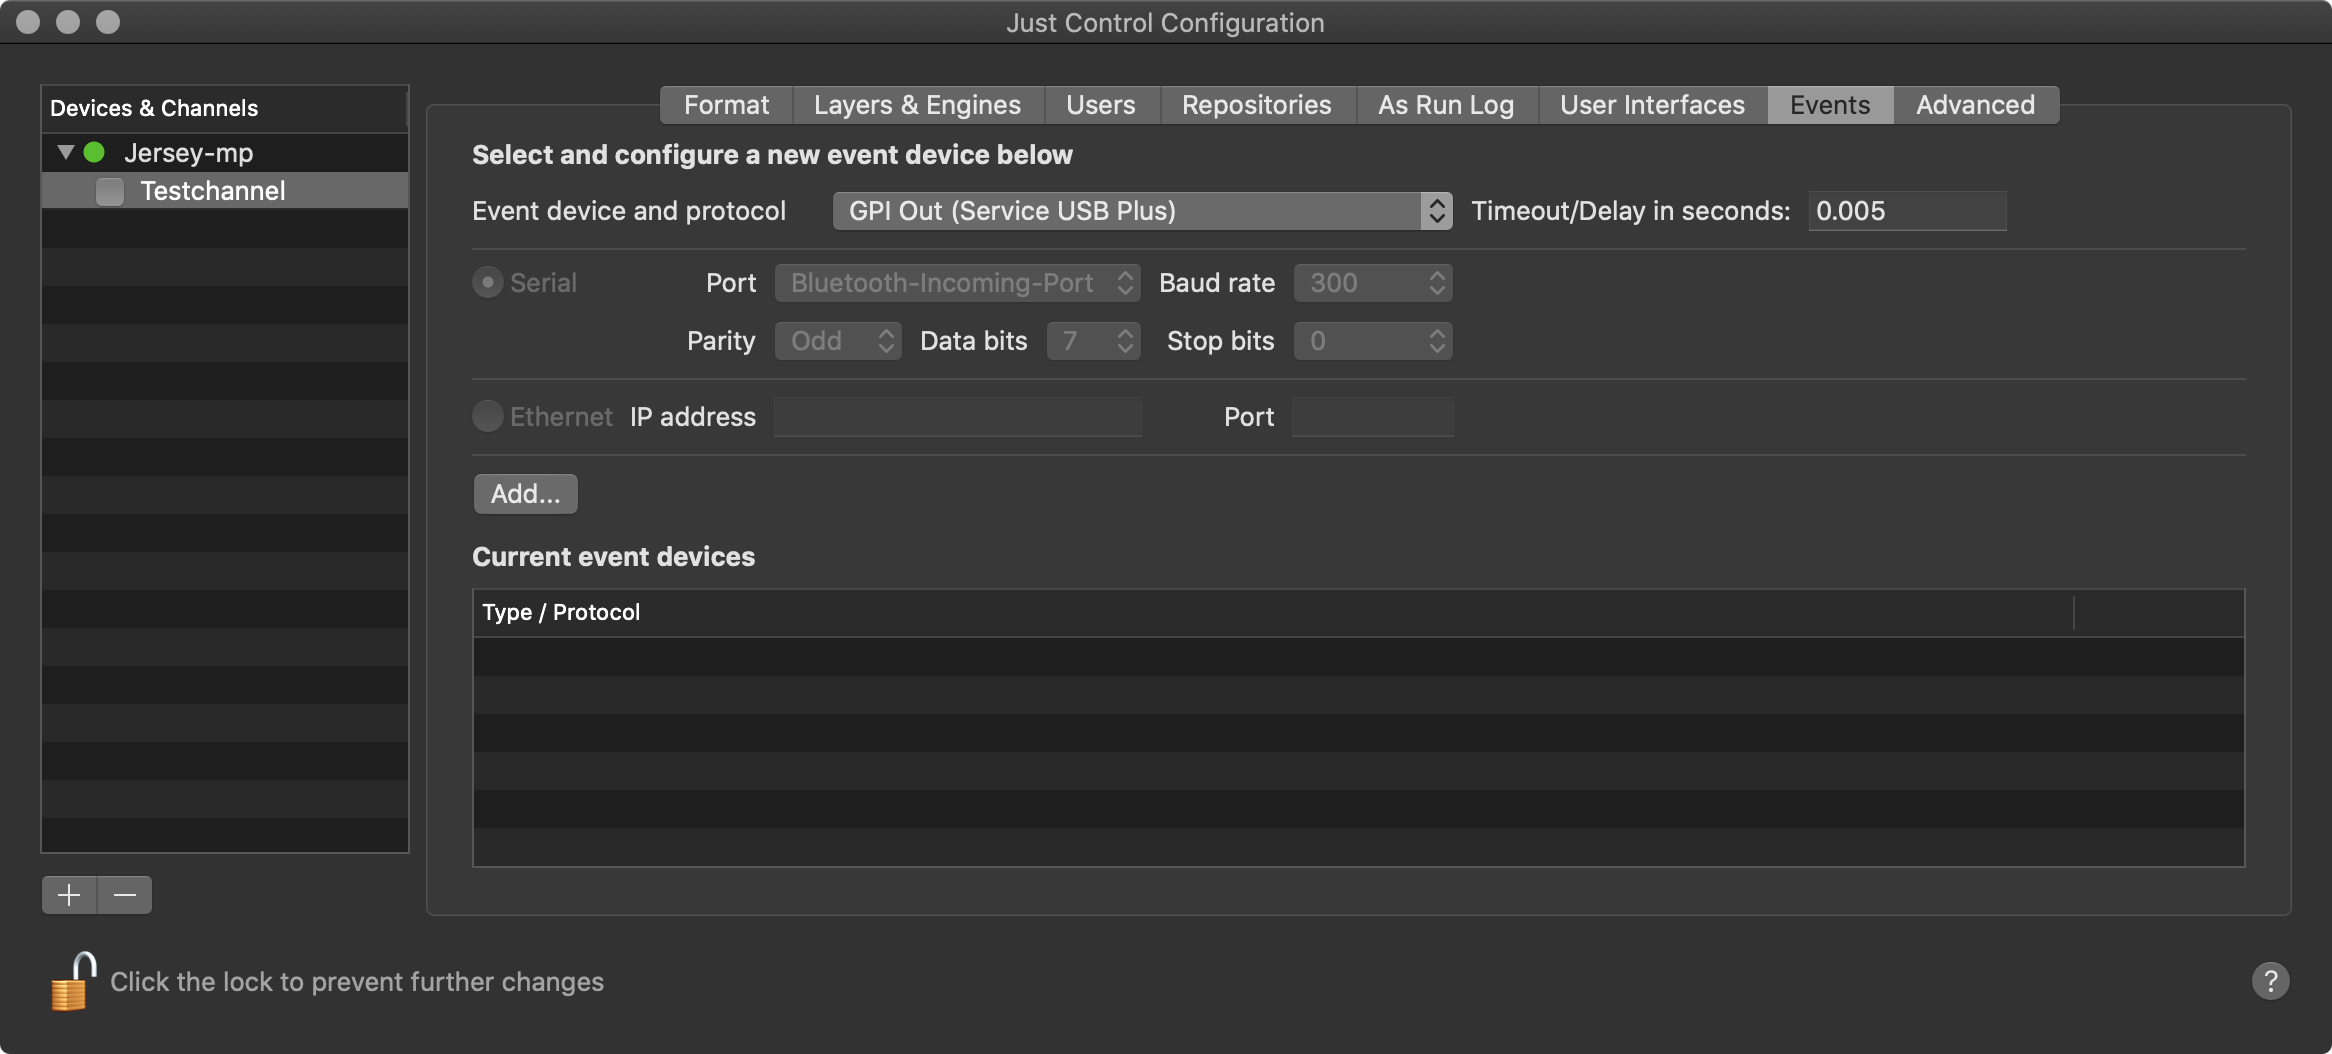This screenshot has height=1054, width=2332.
Task: Select the Jersey-mp device row
Action: pos(225,153)
